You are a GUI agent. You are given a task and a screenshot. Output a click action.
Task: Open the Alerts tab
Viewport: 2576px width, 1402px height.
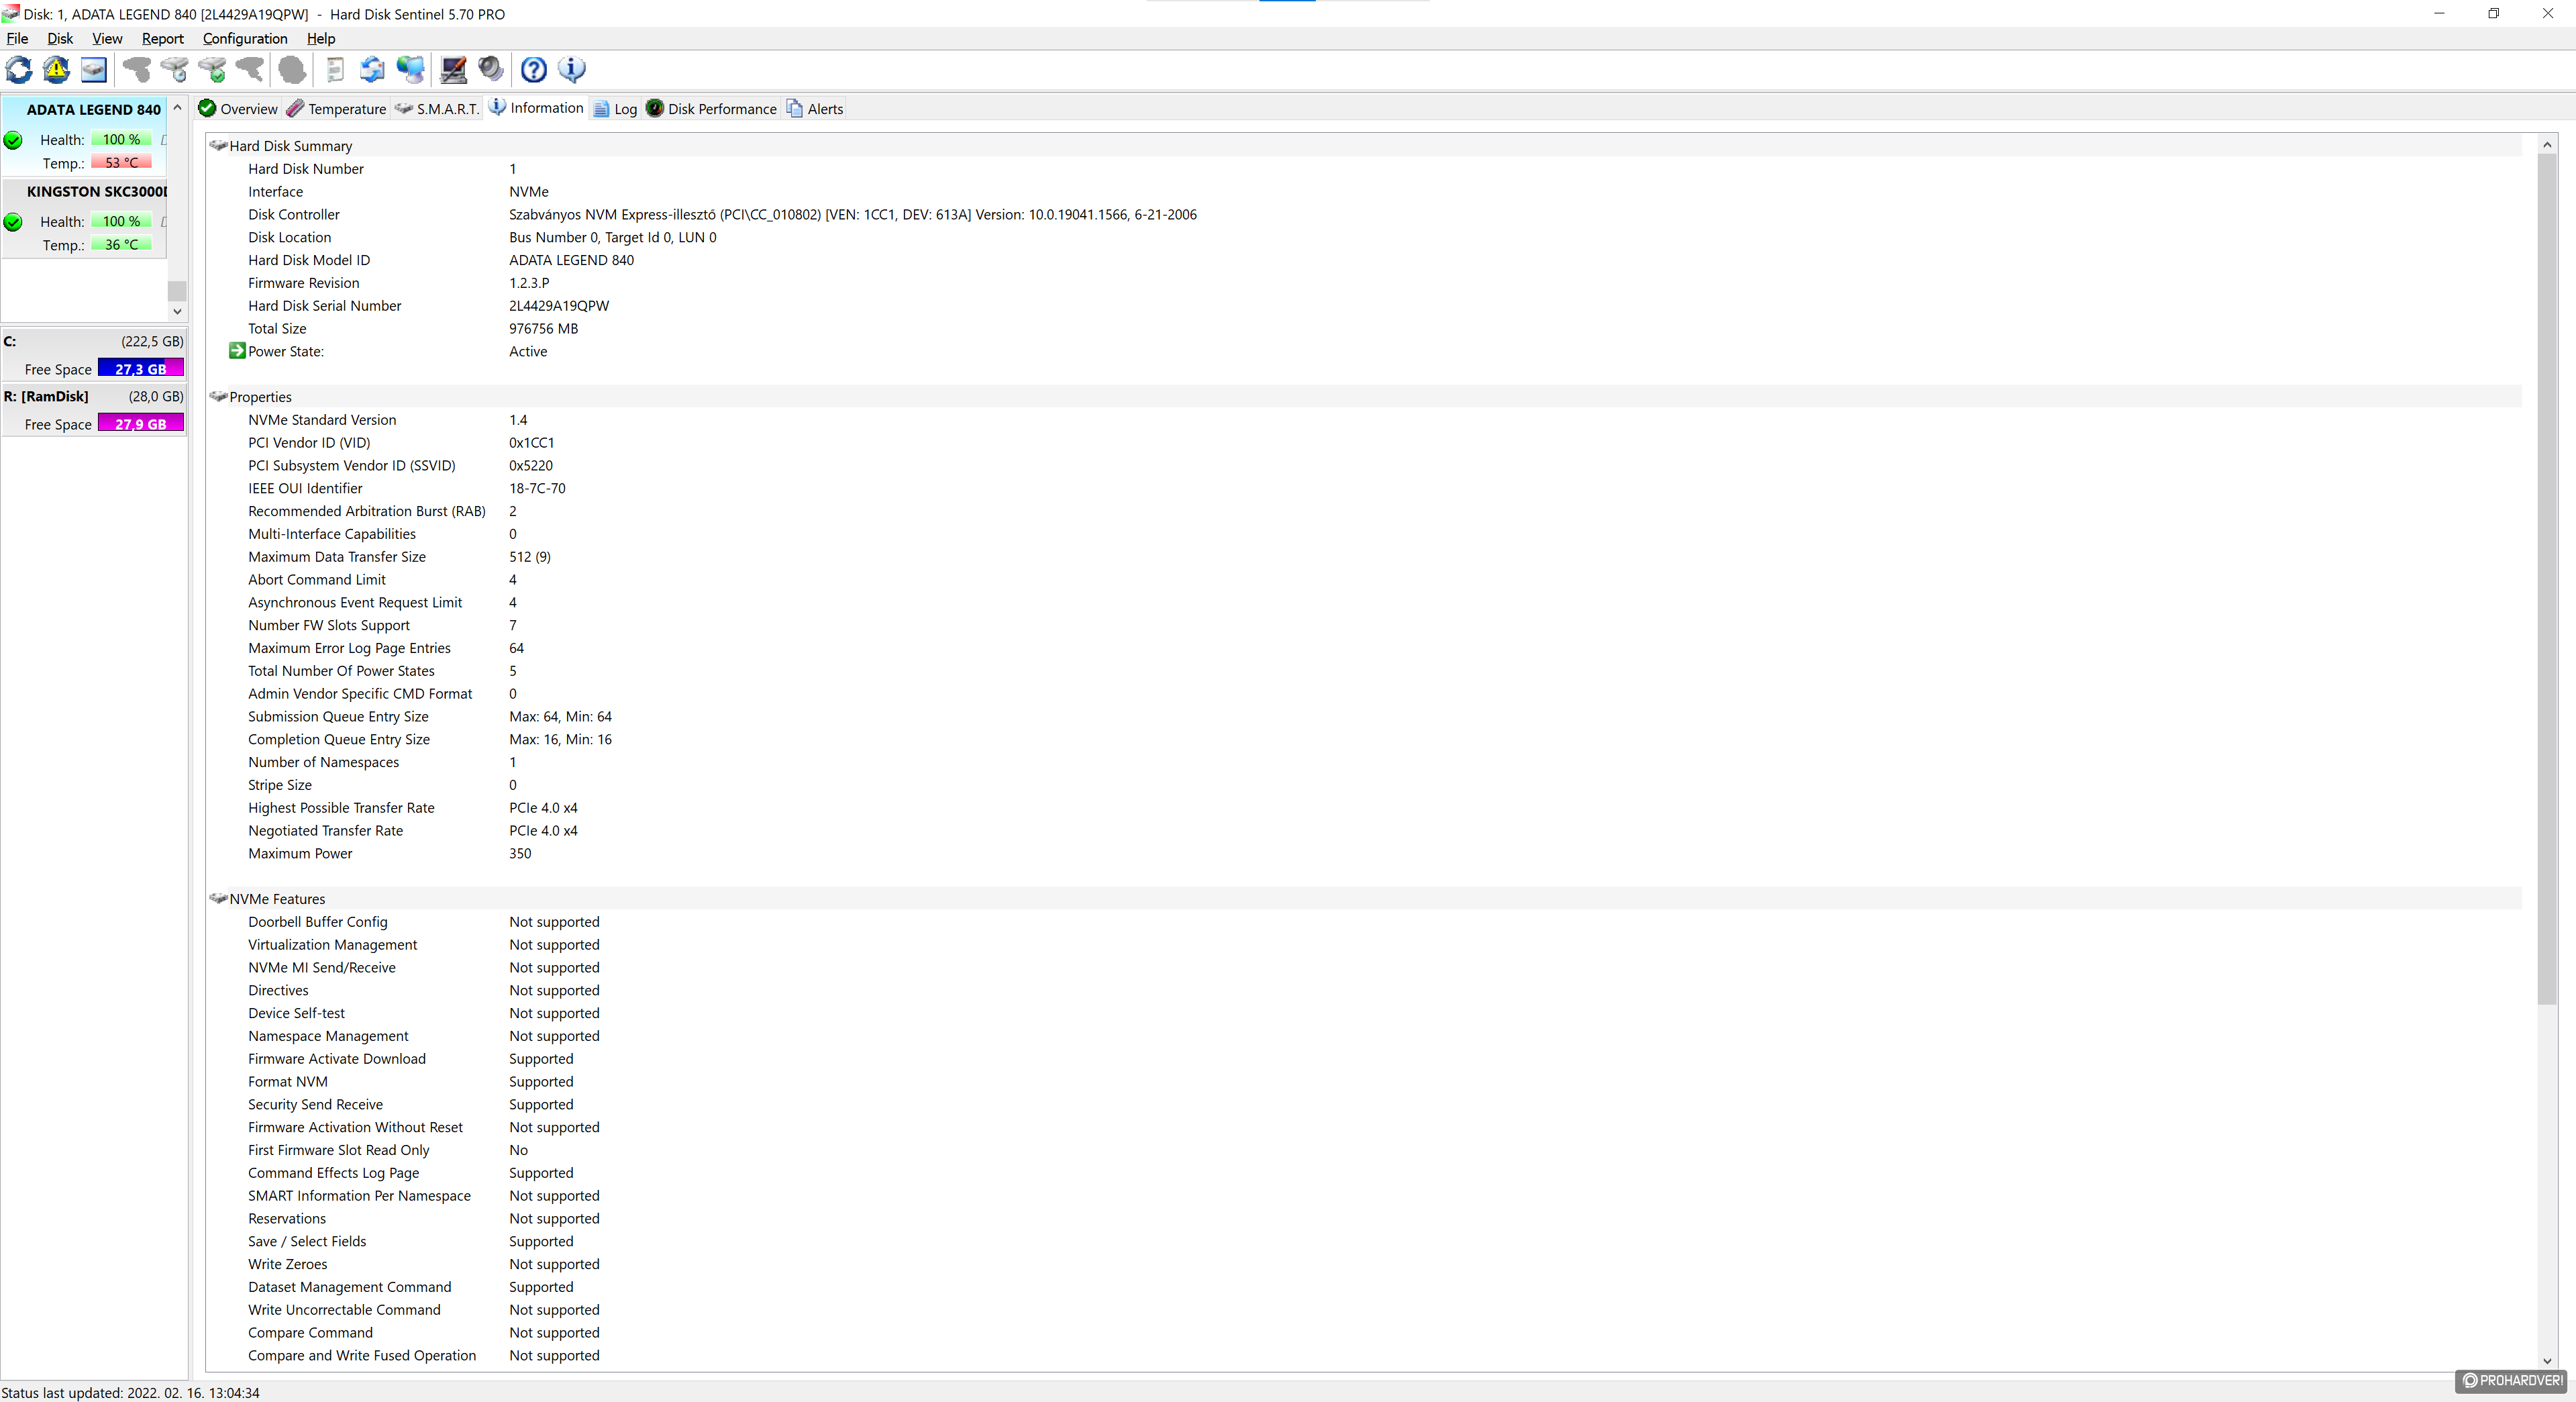(815, 109)
